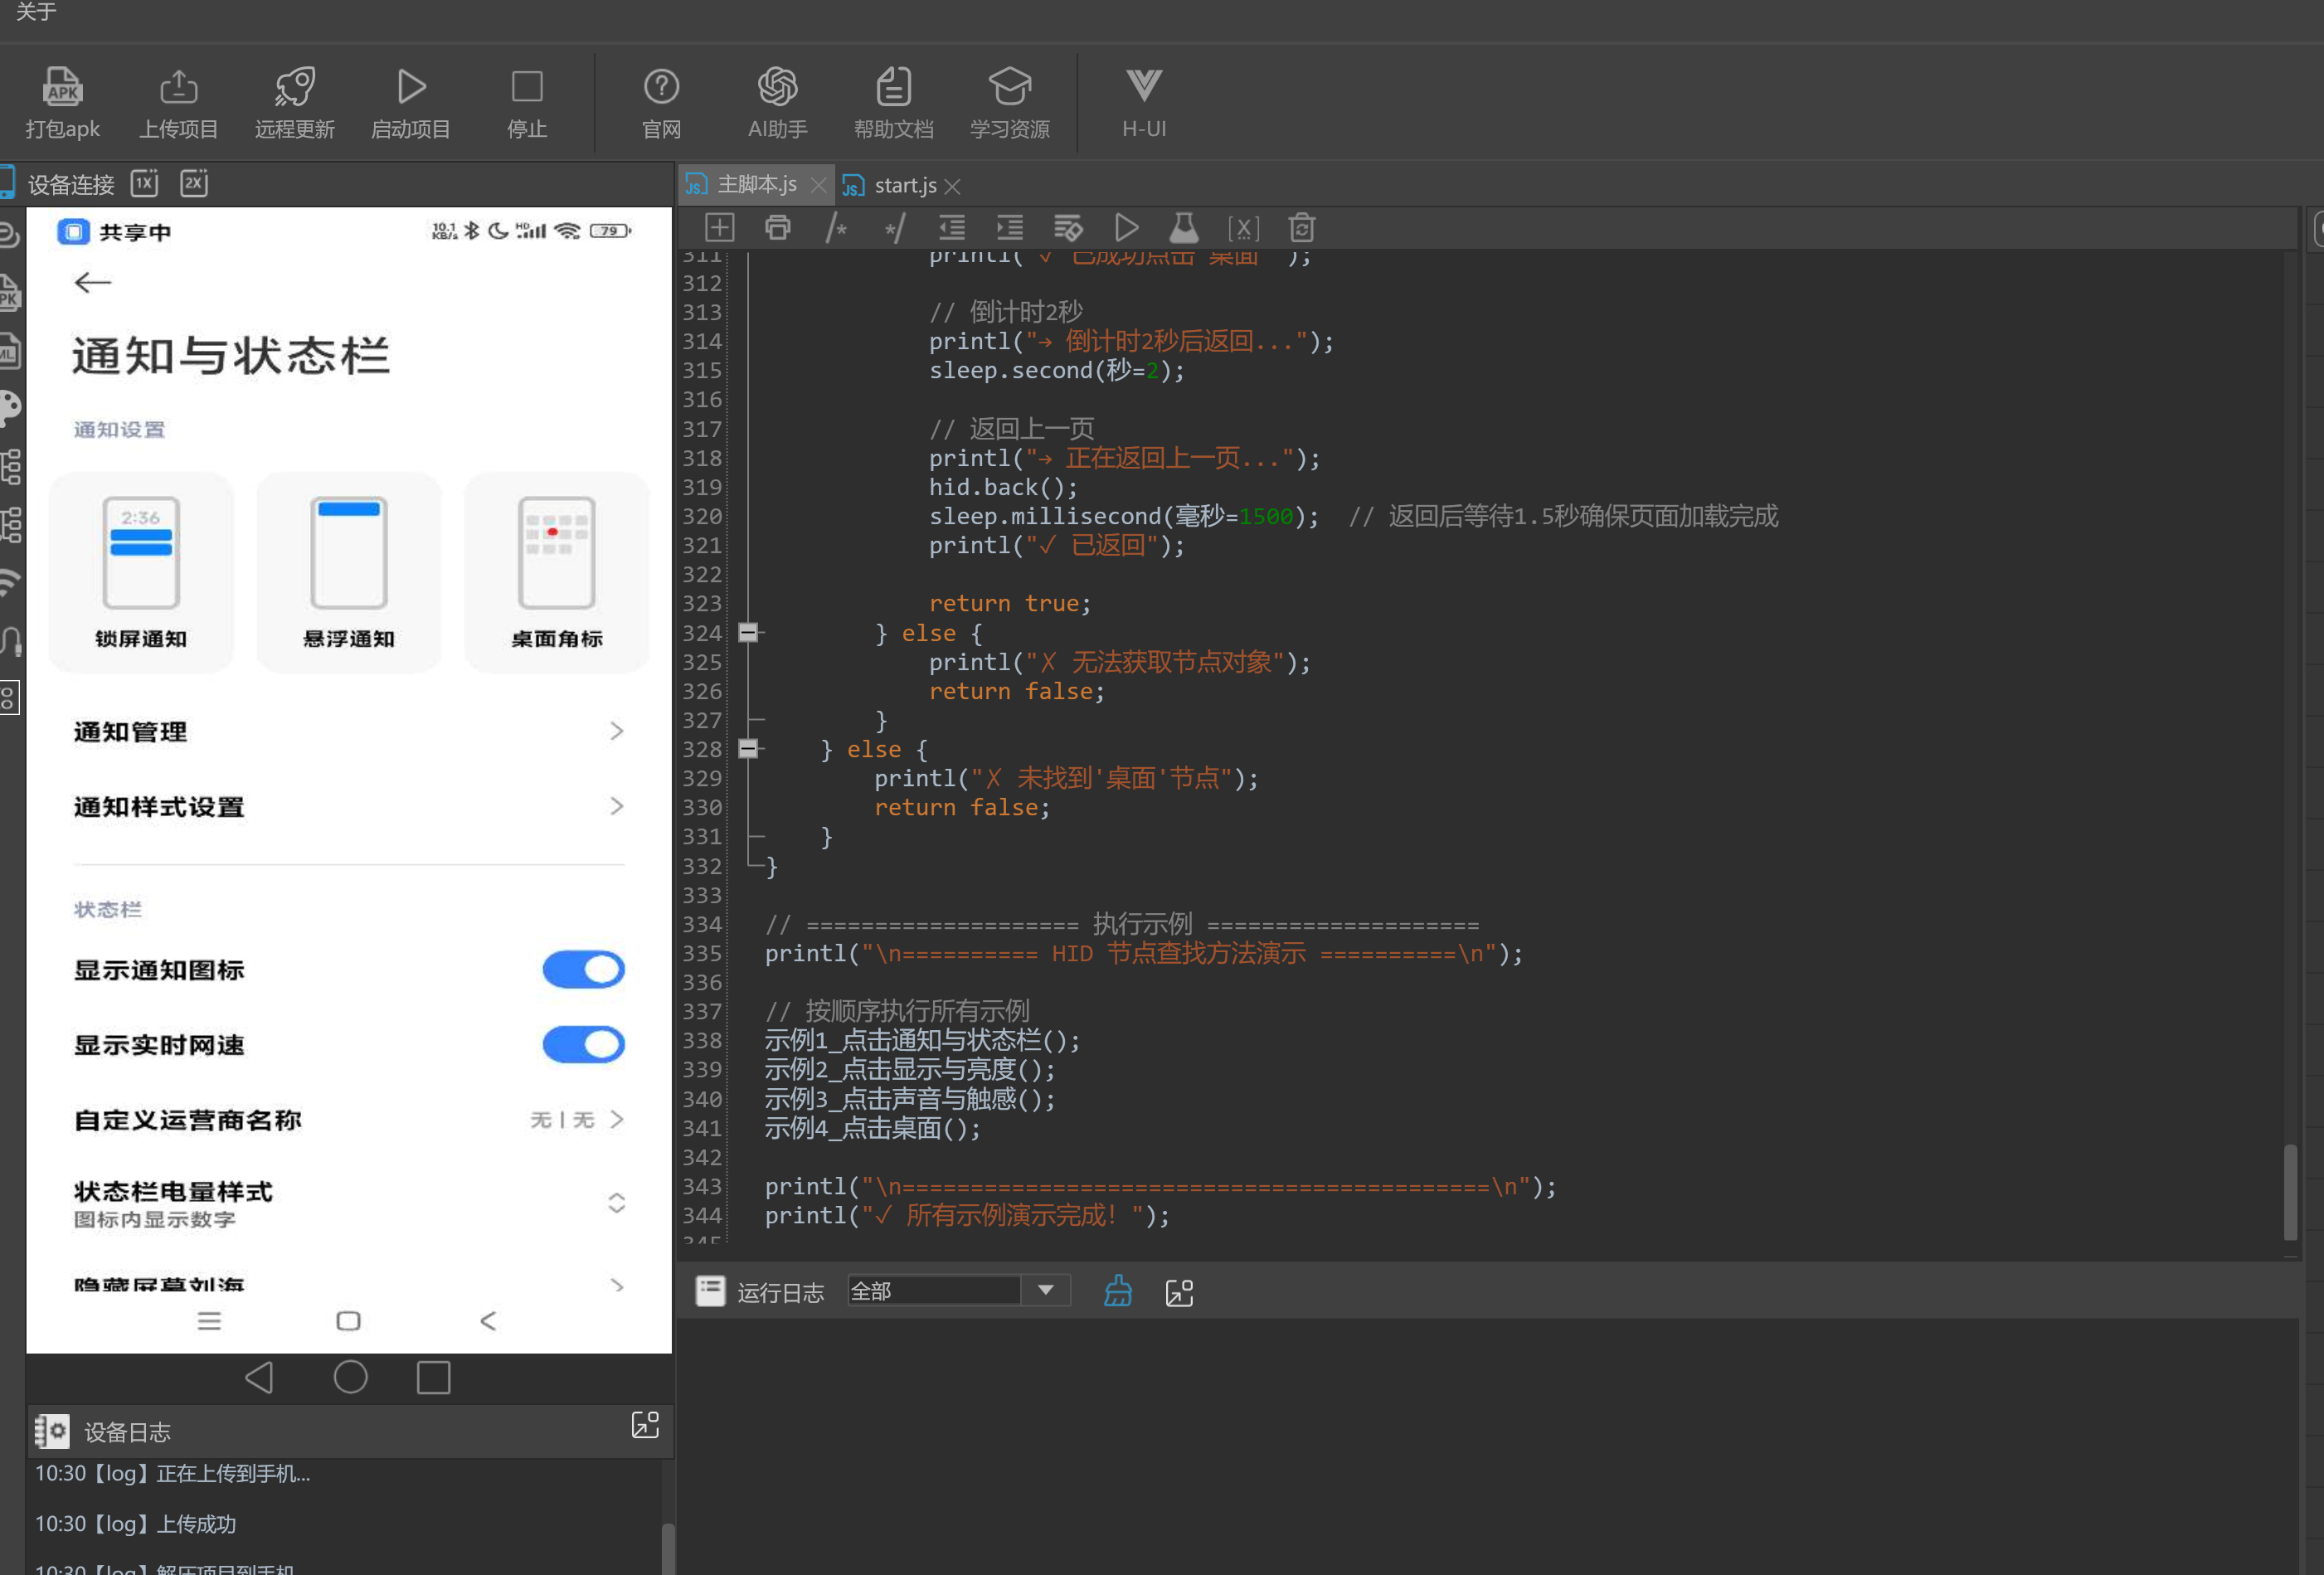
Task: Switch to the start.js tab
Action: (x=904, y=185)
